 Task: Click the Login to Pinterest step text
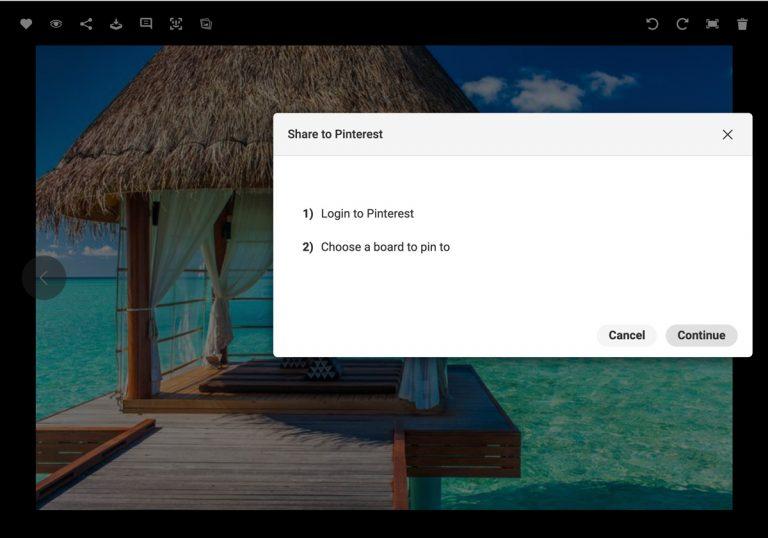(x=367, y=214)
